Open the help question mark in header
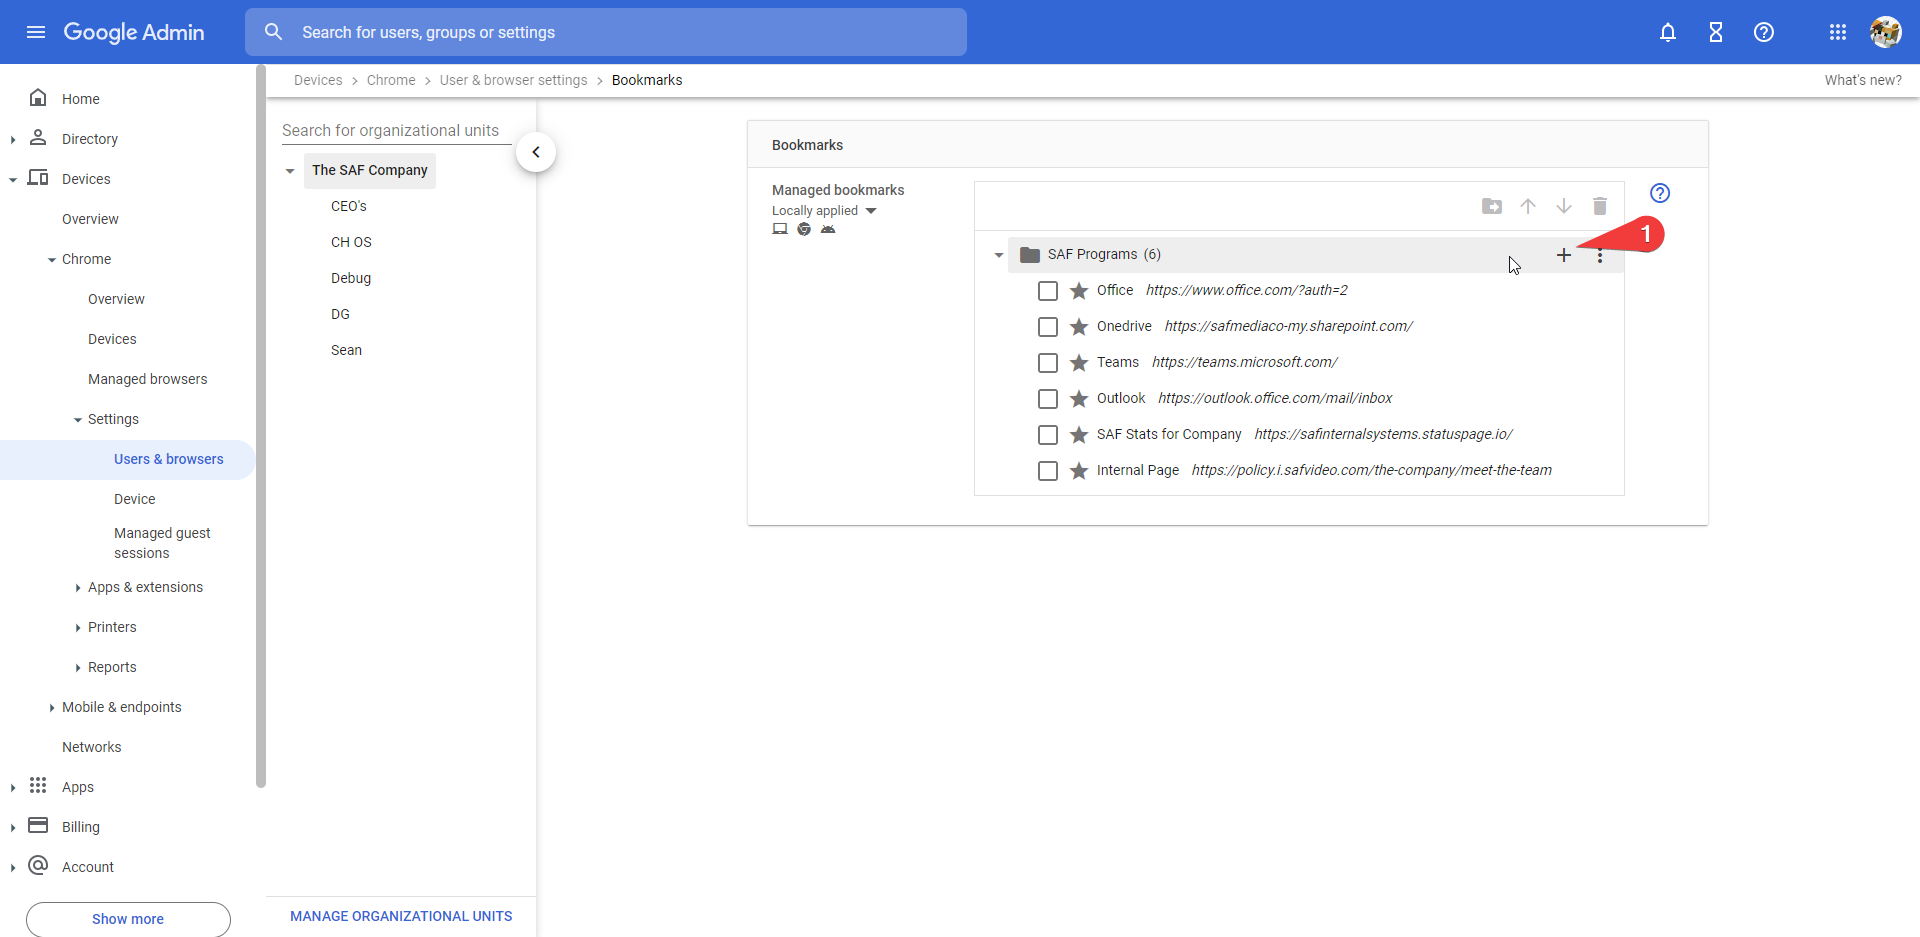The image size is (1920, 937). pyautogui.click(x=1764, y=32)
